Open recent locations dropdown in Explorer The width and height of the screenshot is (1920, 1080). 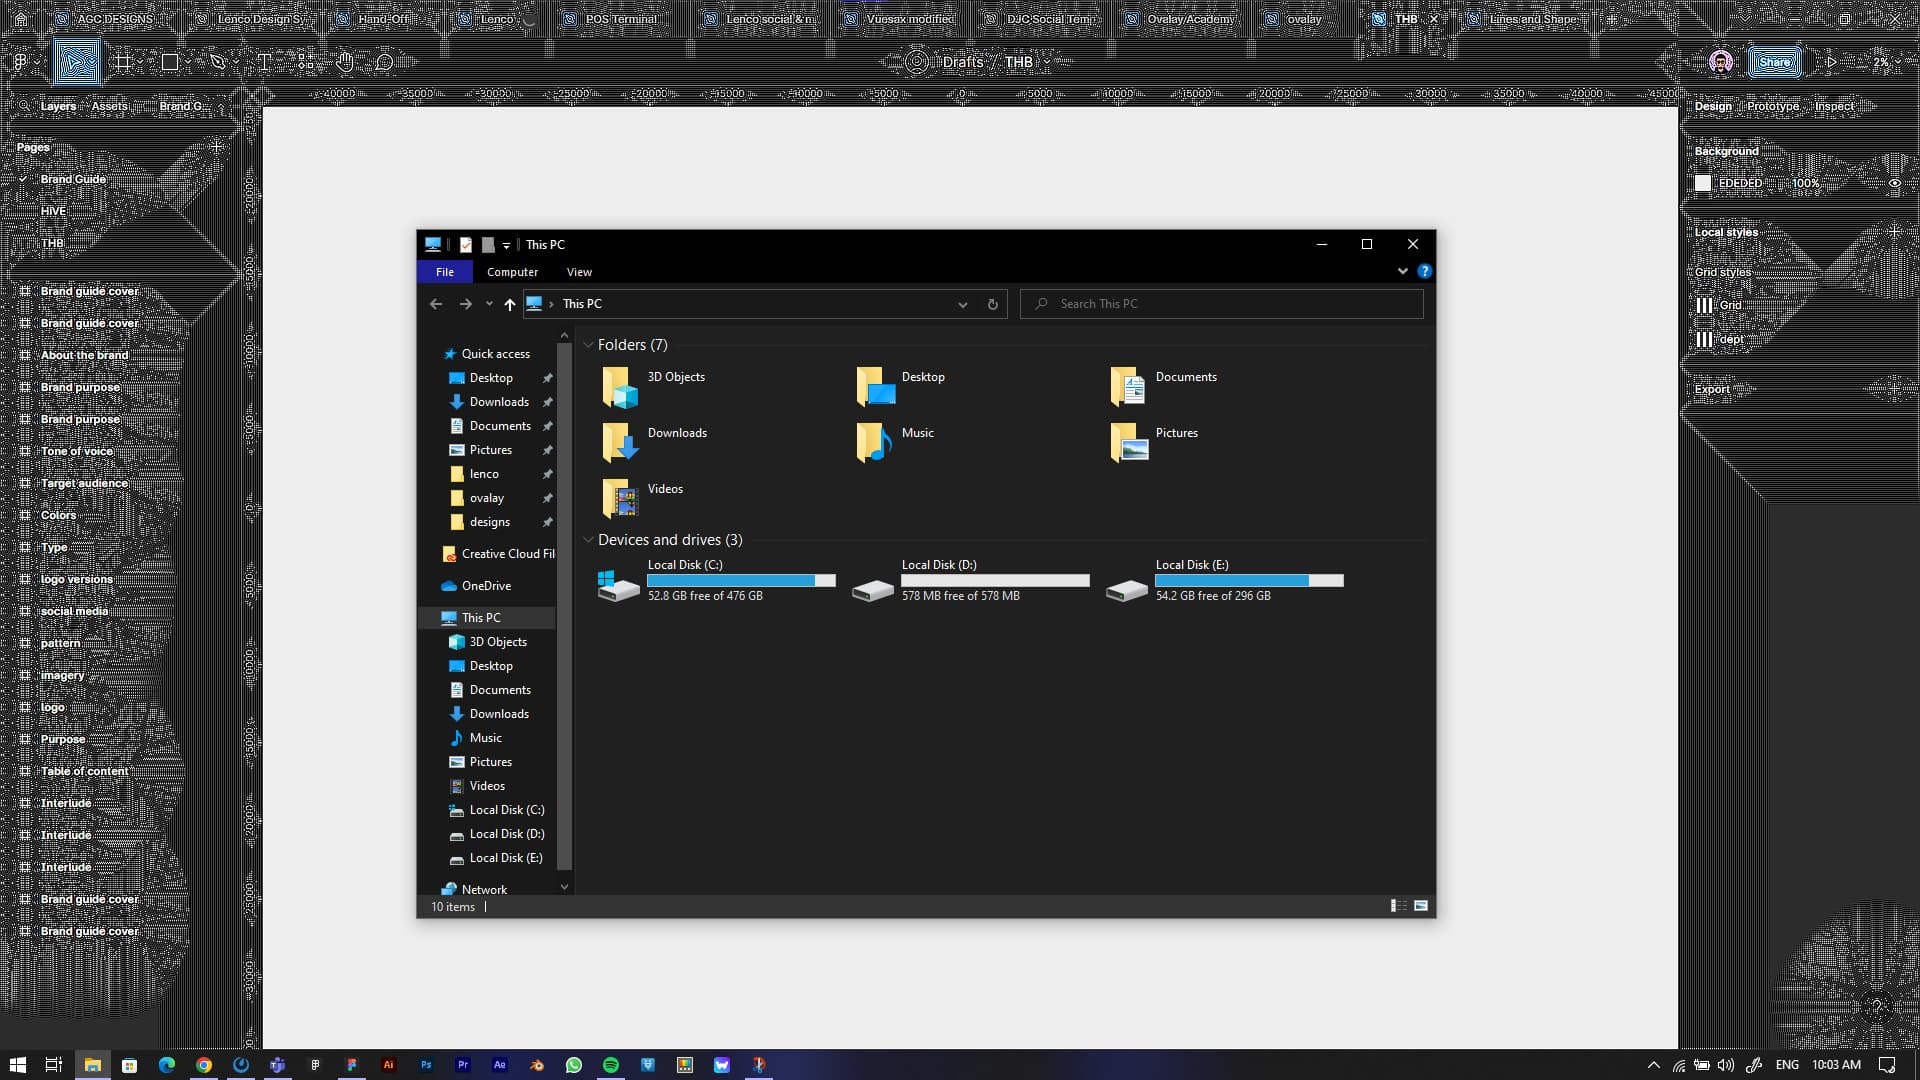click(489, 304)
